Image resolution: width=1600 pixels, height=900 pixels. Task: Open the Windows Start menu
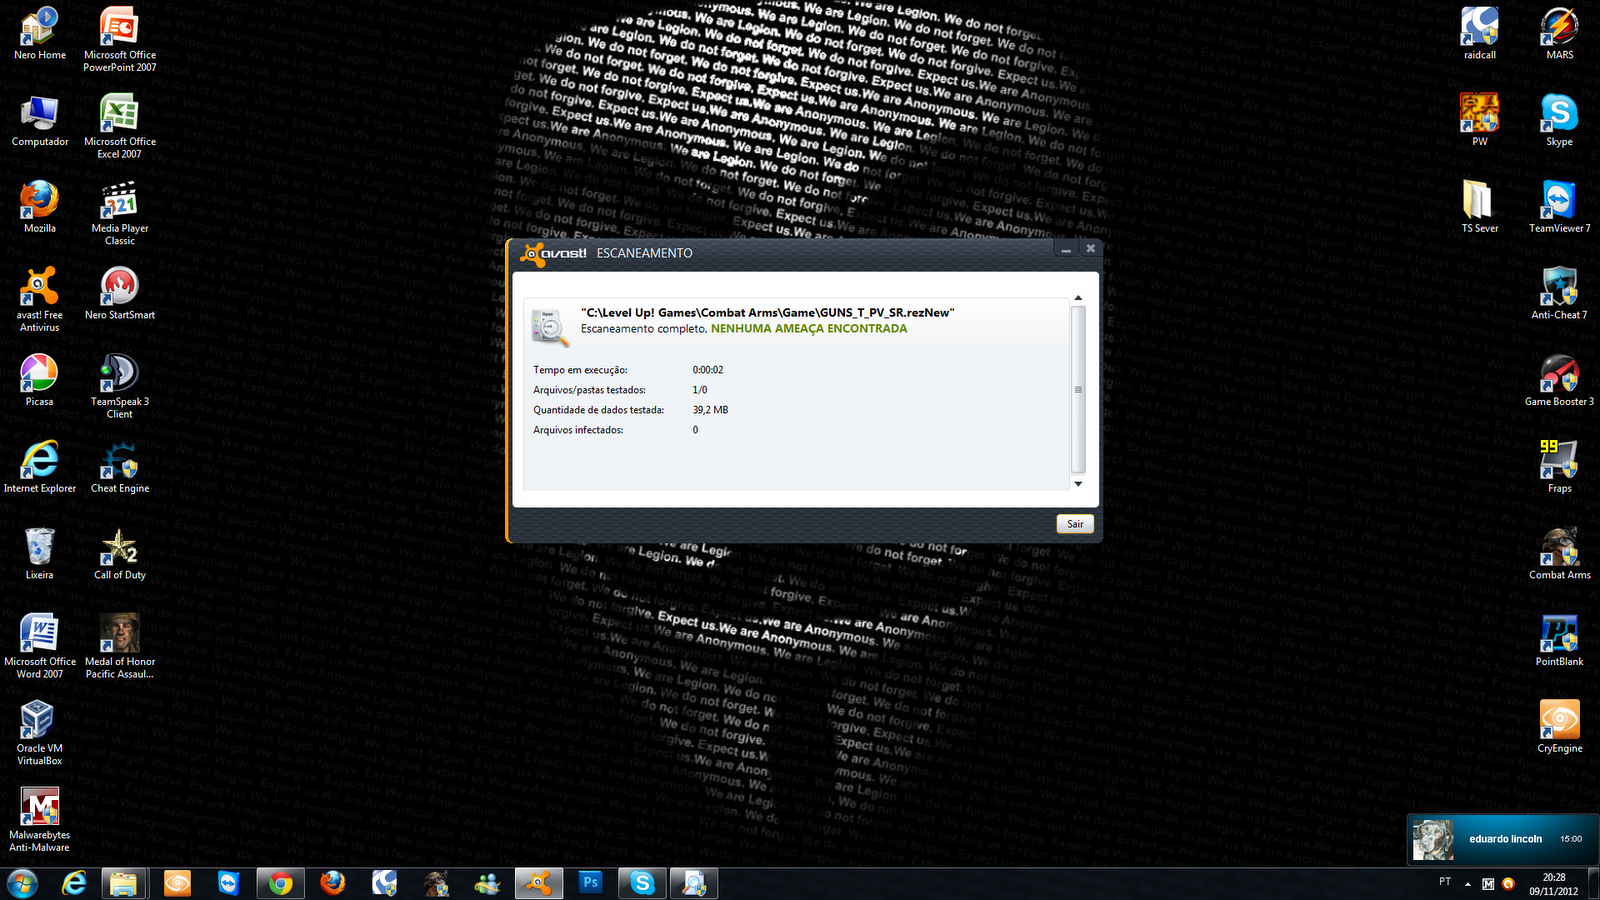point(22,883)
